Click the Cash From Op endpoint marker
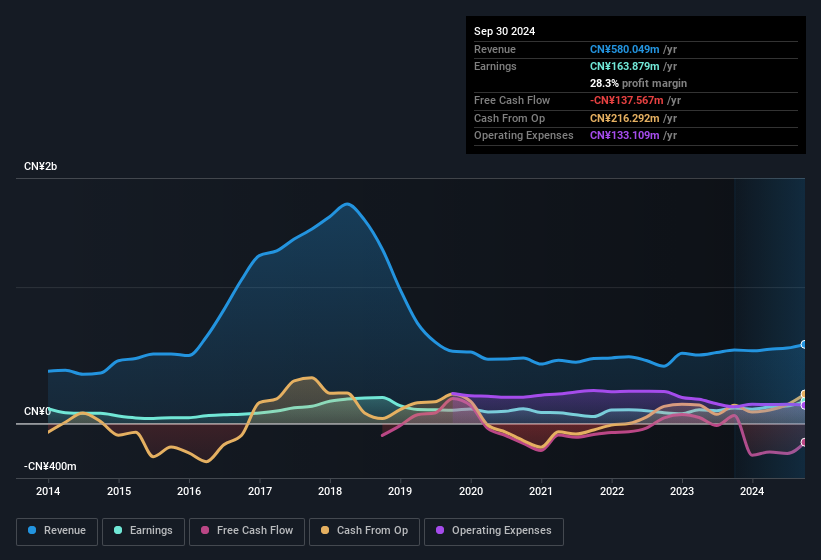 point(804,394)
